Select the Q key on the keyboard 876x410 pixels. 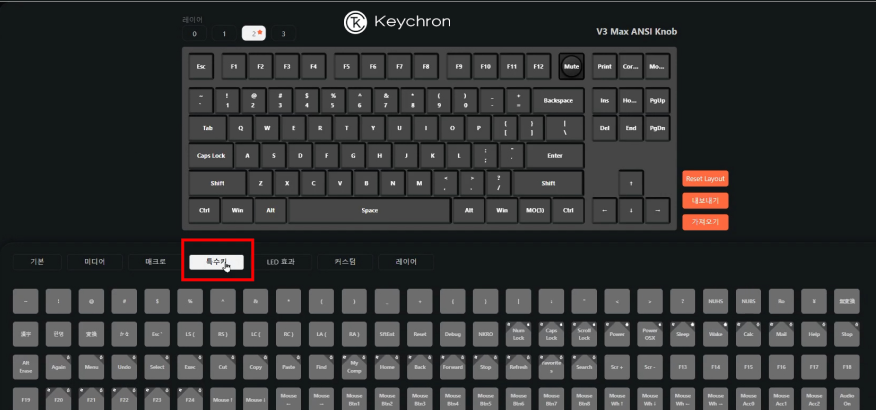241,128
